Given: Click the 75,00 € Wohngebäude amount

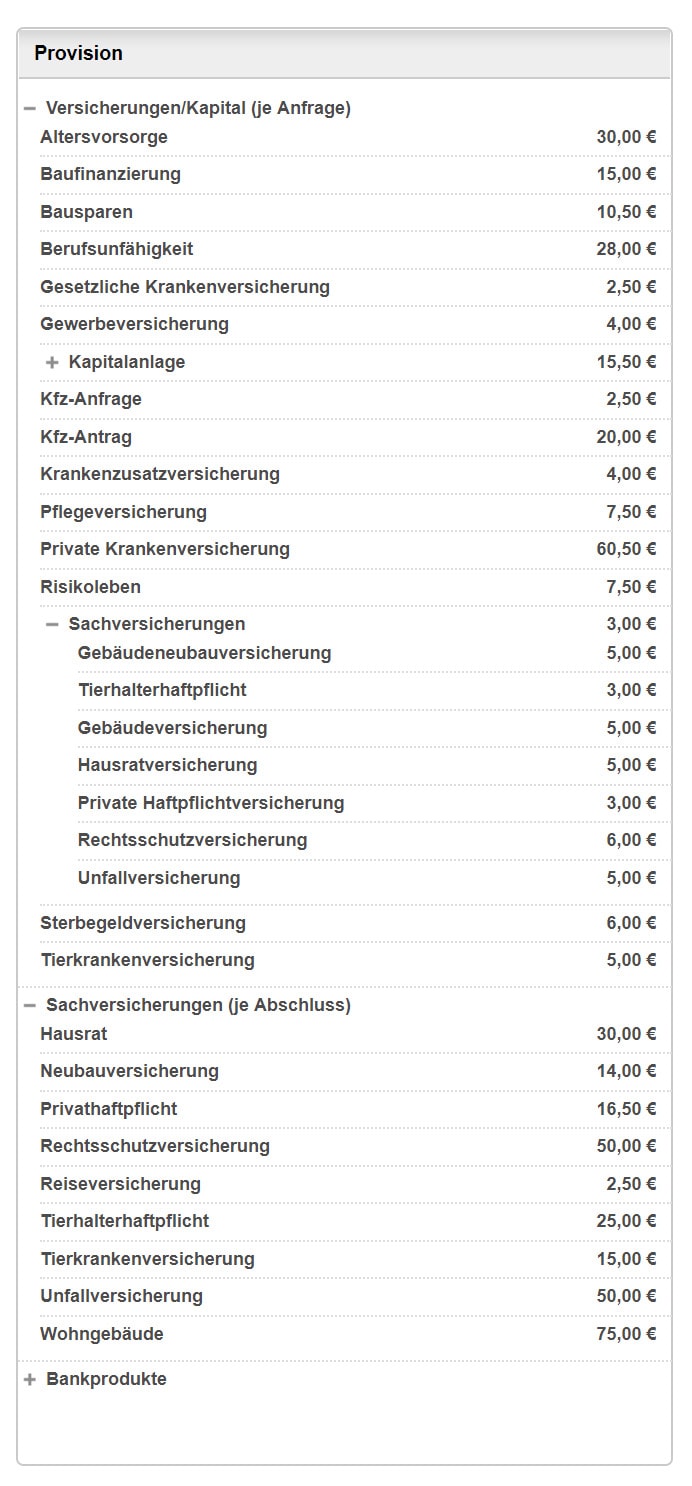Looking at the screenshot, I should (626, 1334).
